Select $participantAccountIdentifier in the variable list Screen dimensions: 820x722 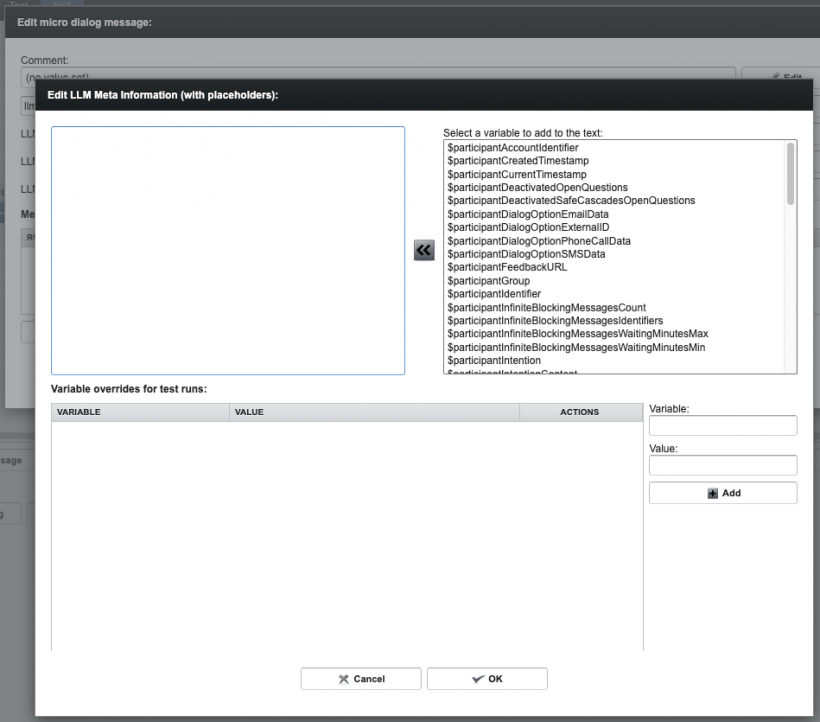tap(512, 148)
